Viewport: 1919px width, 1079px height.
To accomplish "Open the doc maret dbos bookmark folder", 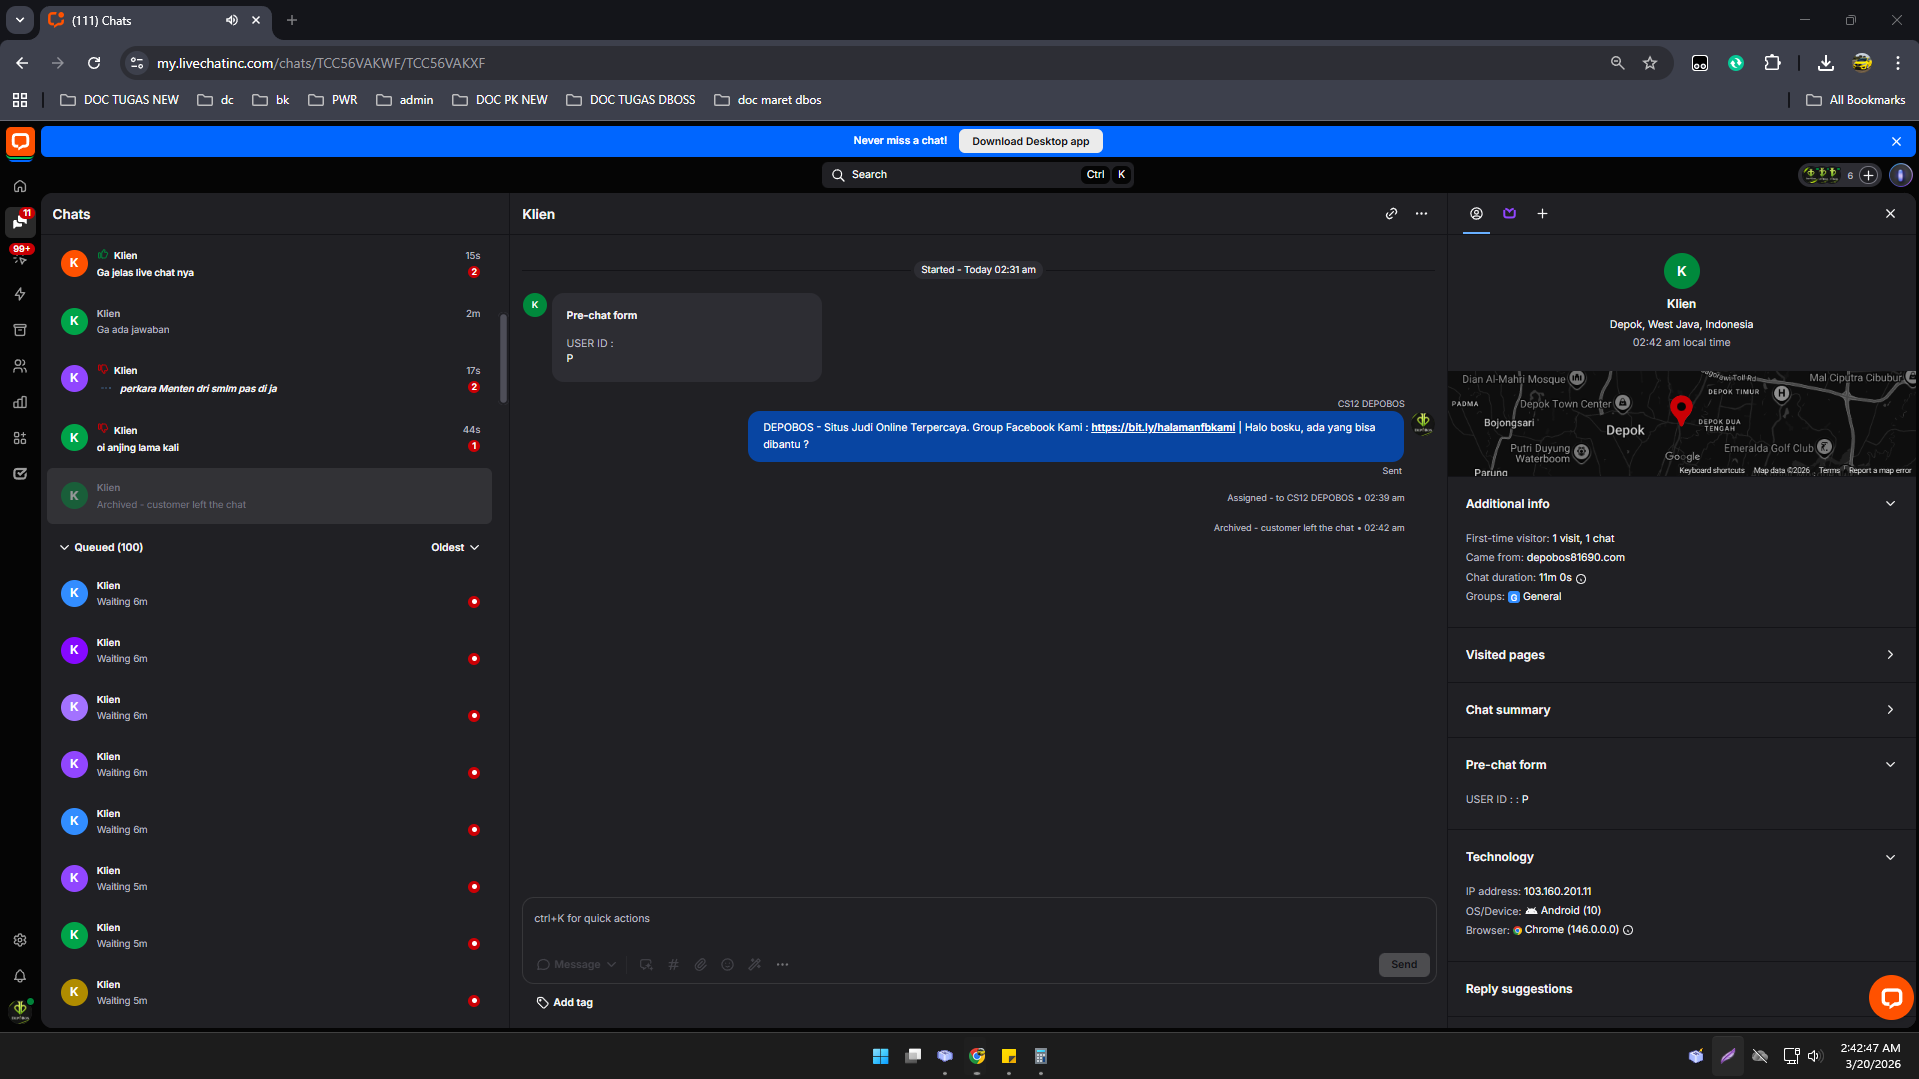I will (768, 100).
